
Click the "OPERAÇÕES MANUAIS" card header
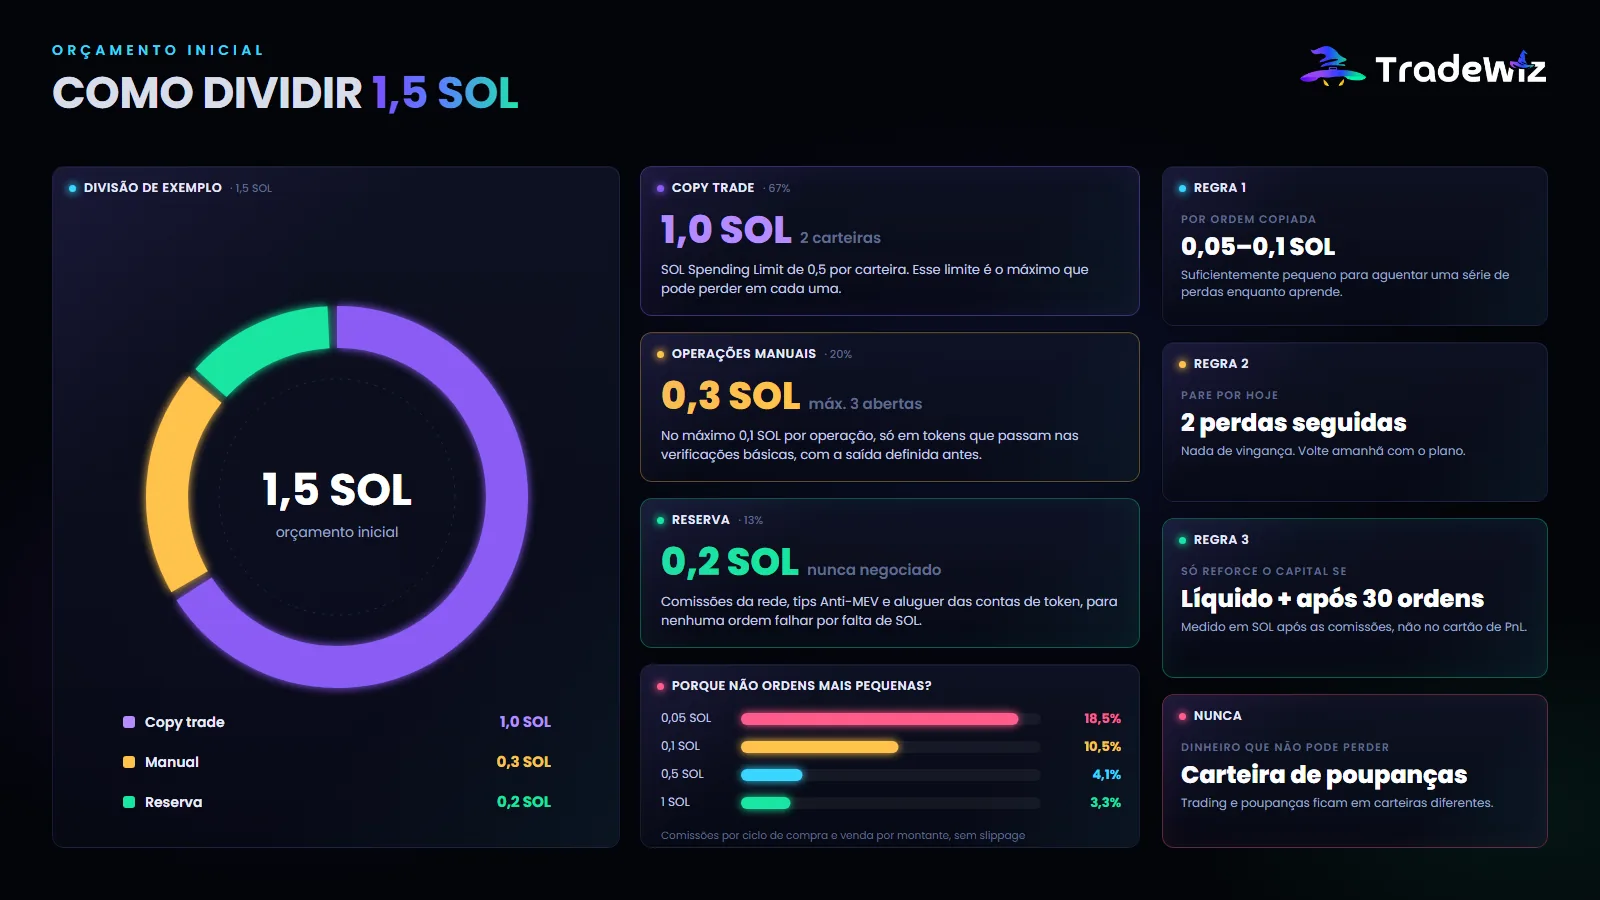click(744, 354)
